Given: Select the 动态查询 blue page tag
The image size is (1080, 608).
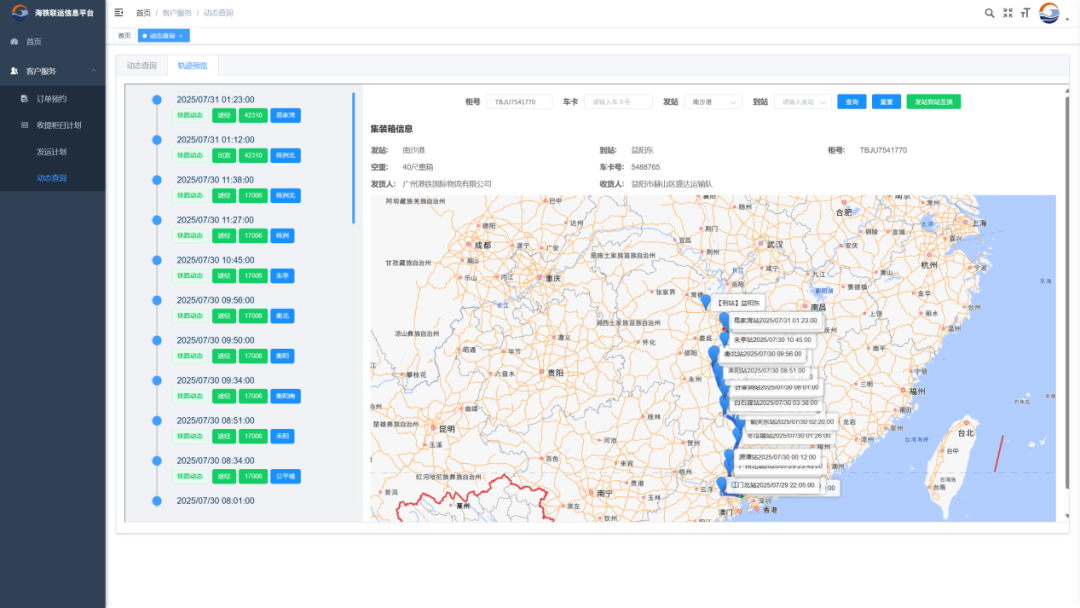Looking at the screenshot, I should [x=163, y=36].
